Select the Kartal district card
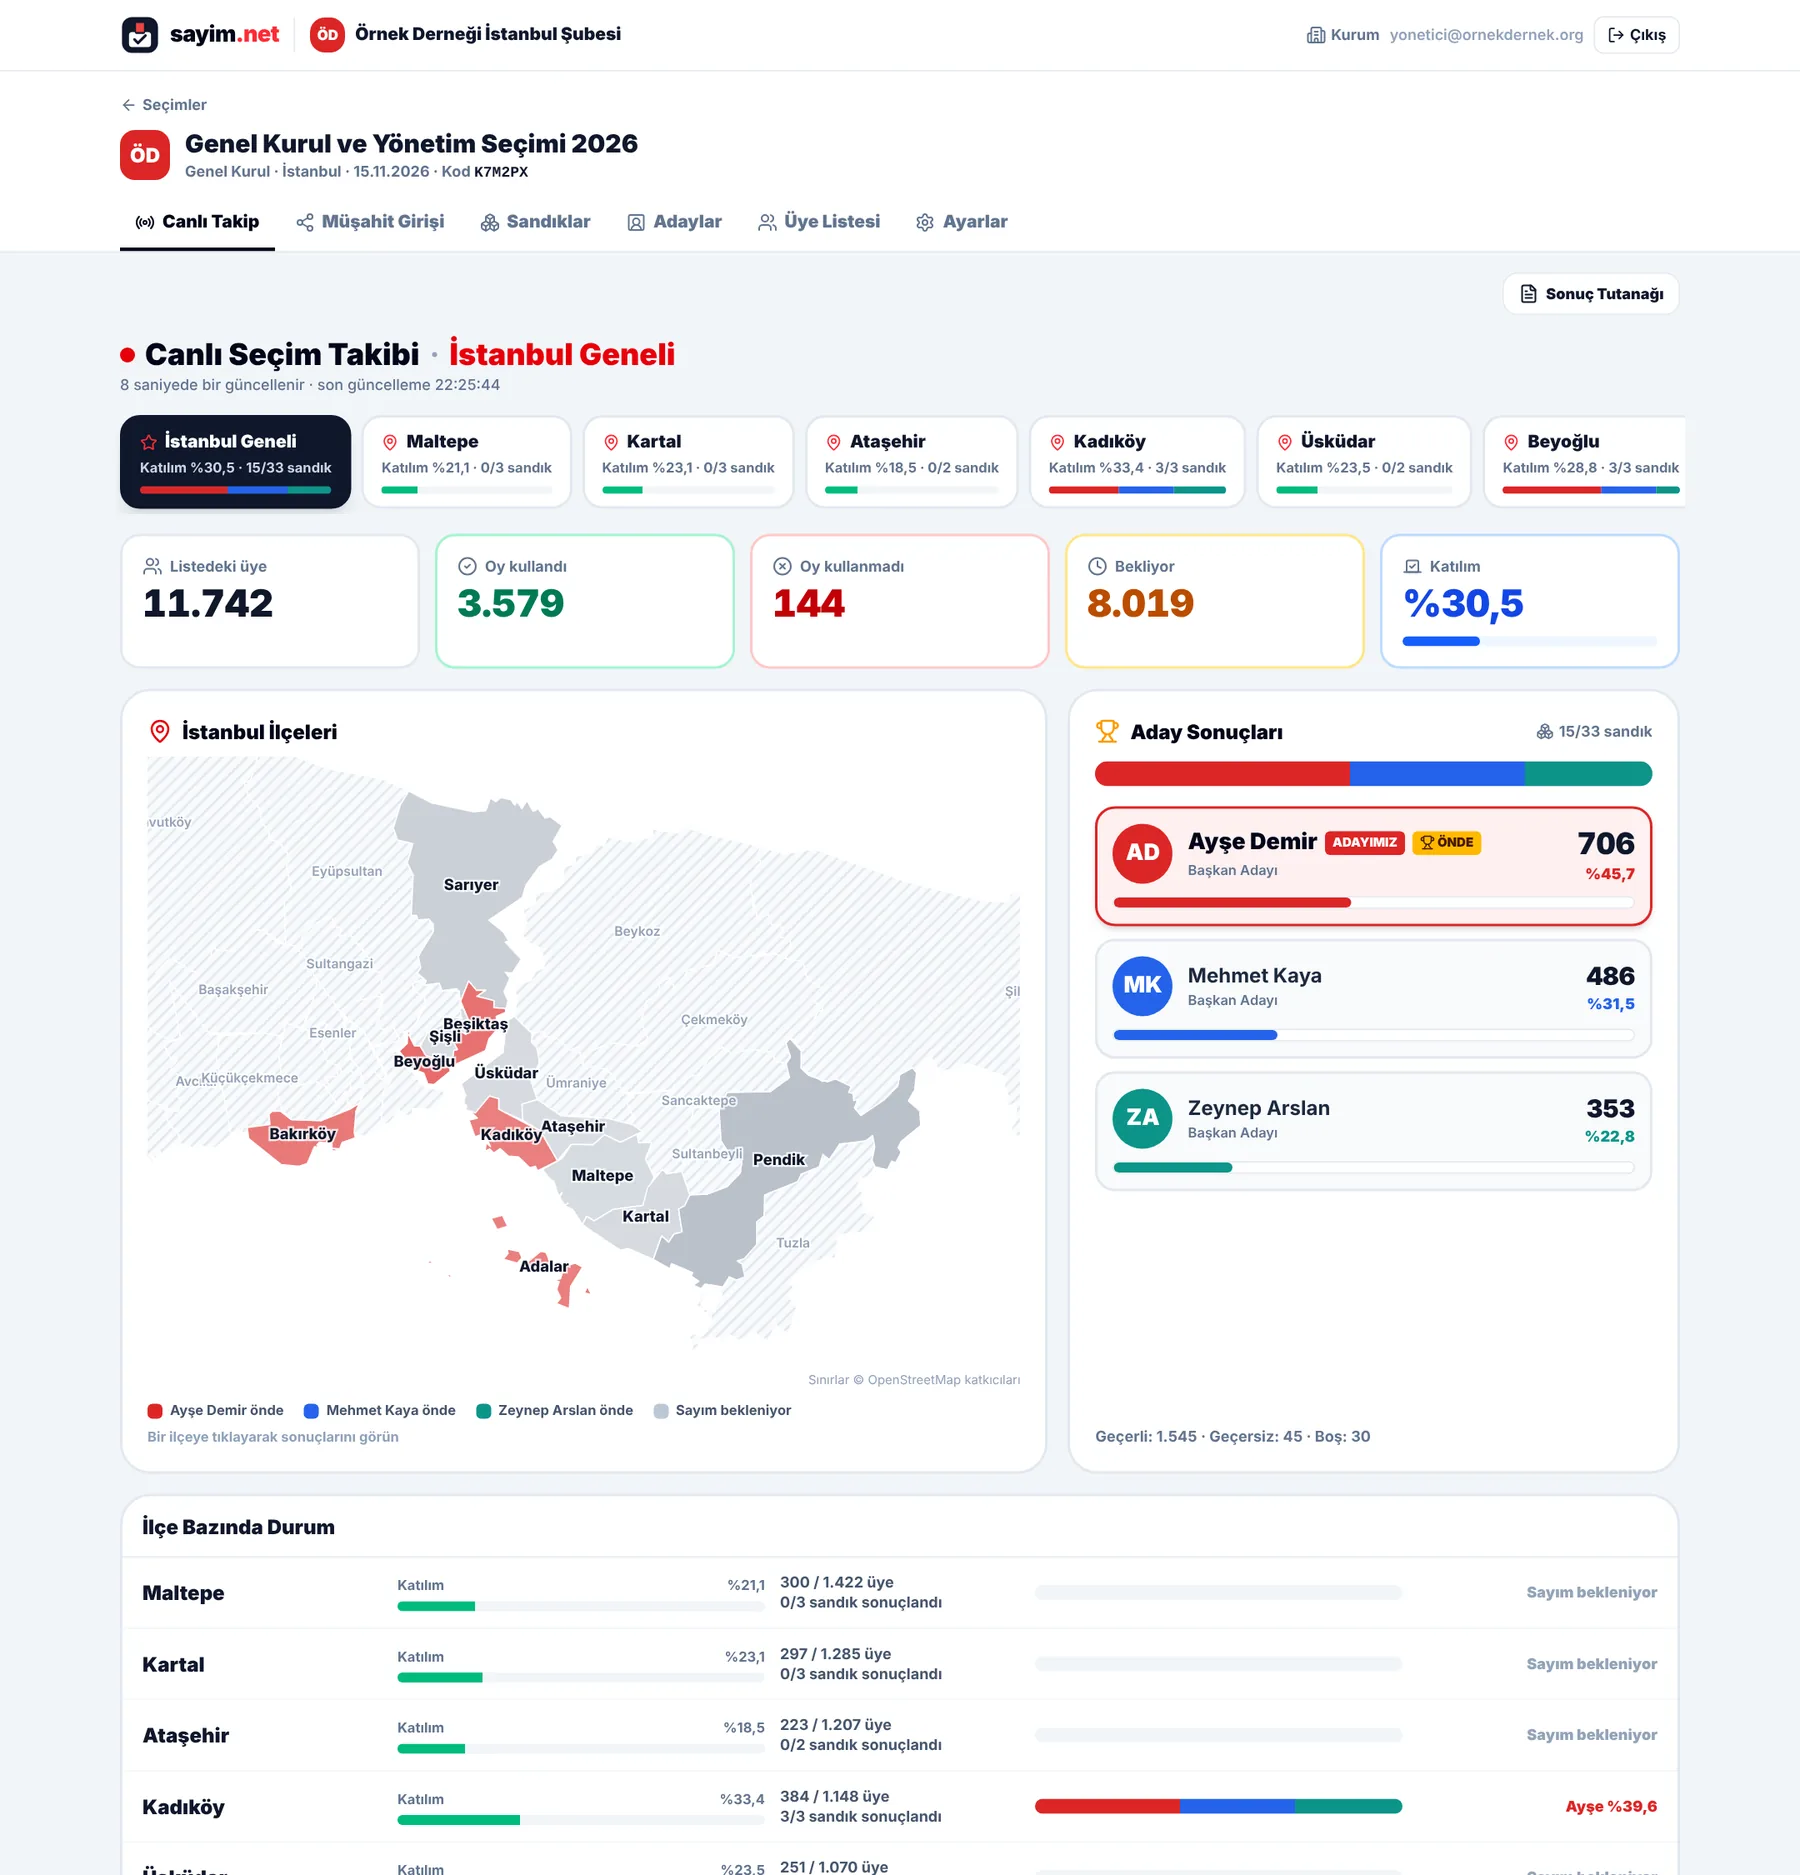Image resolution: width=1800 pixels, height=1875 pixels. [x=688, y=462]
